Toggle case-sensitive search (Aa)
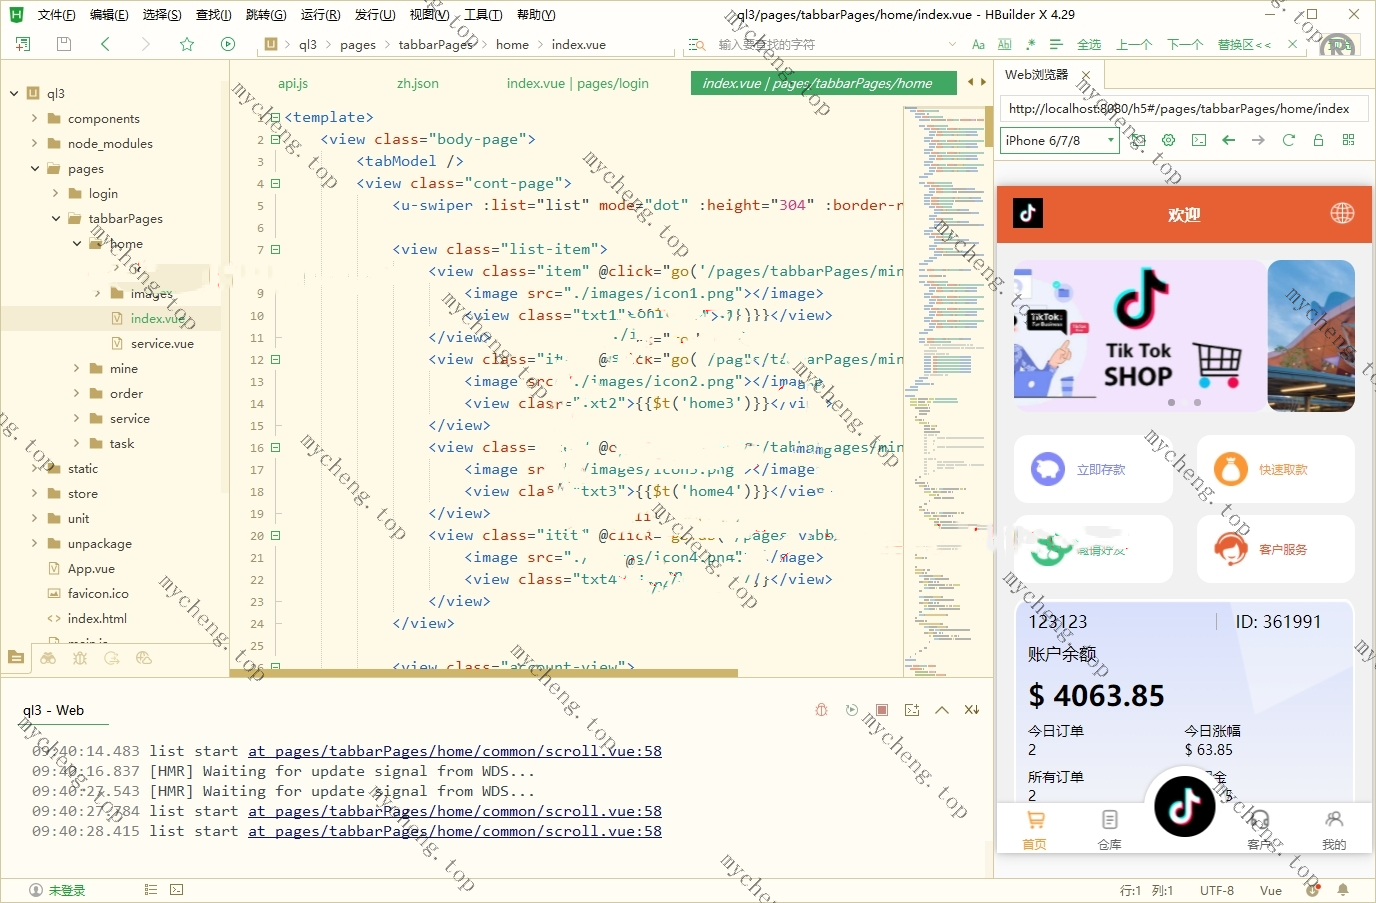 click(978, 44)
